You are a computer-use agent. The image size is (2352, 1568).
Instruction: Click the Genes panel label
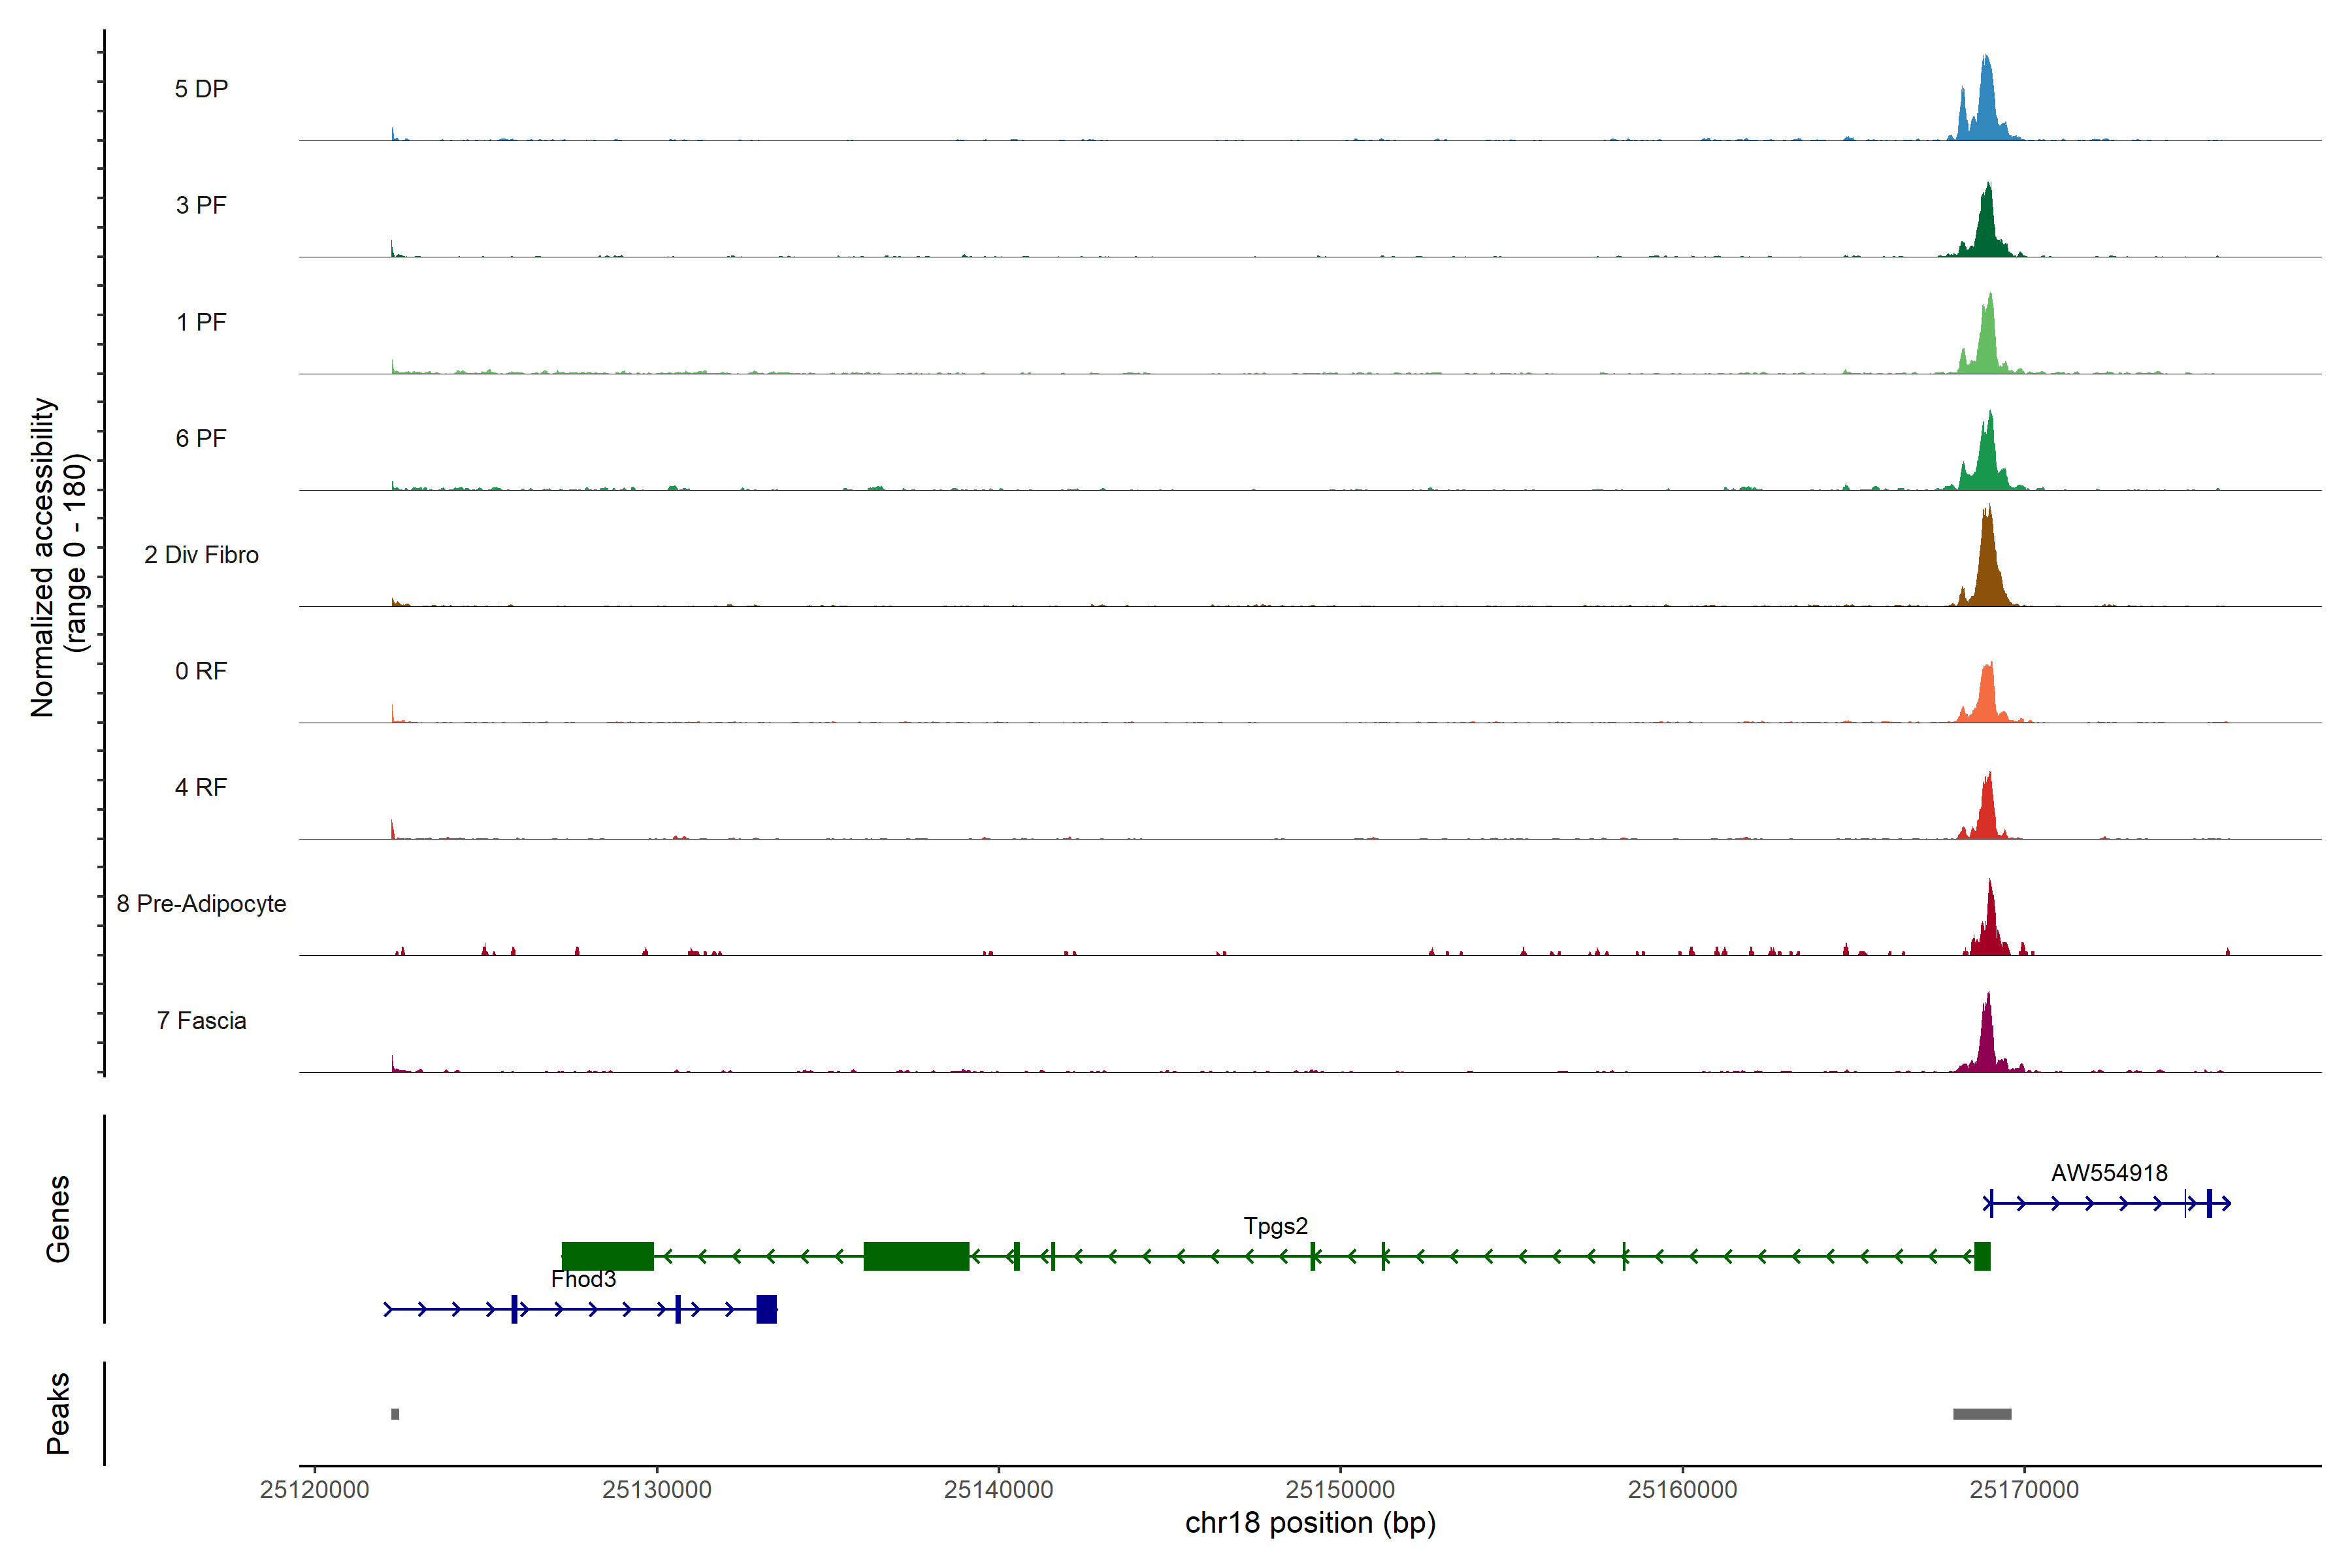click(58, 1219)
